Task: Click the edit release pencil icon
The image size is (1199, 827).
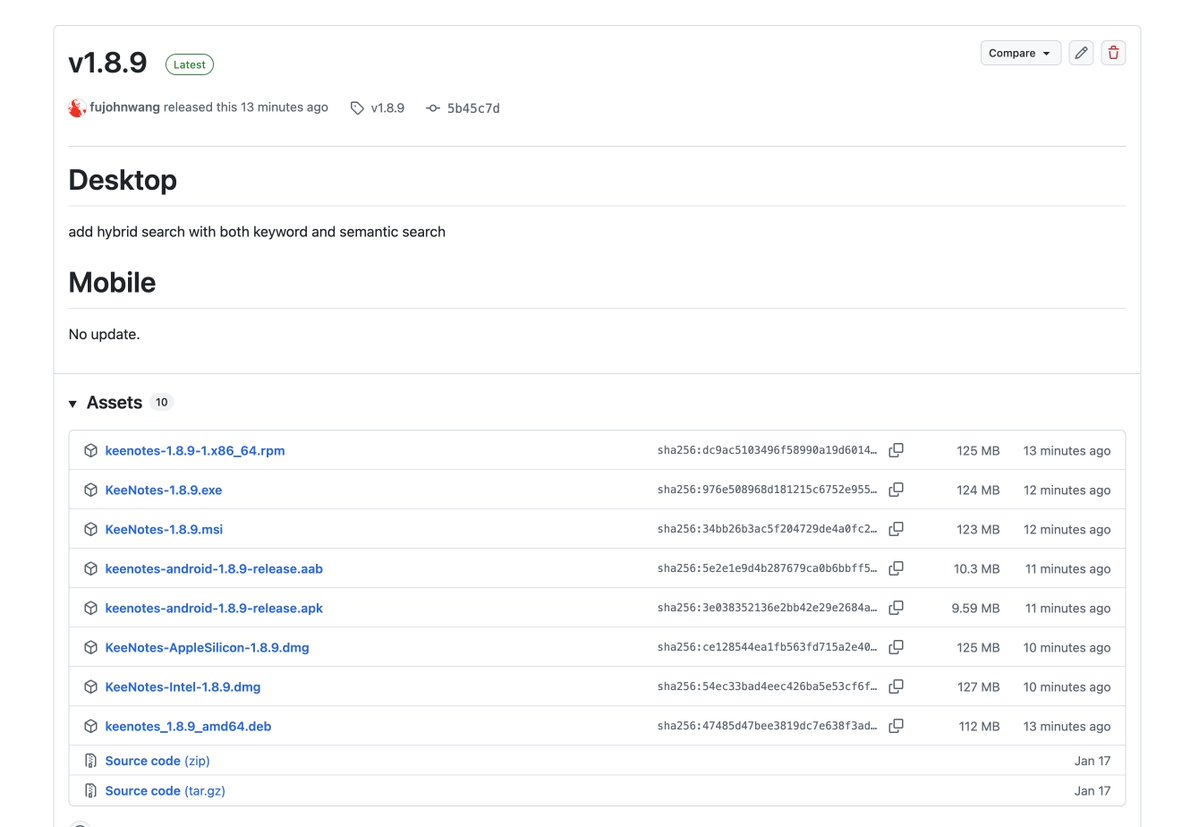Action: click(x=1080, y=53)
